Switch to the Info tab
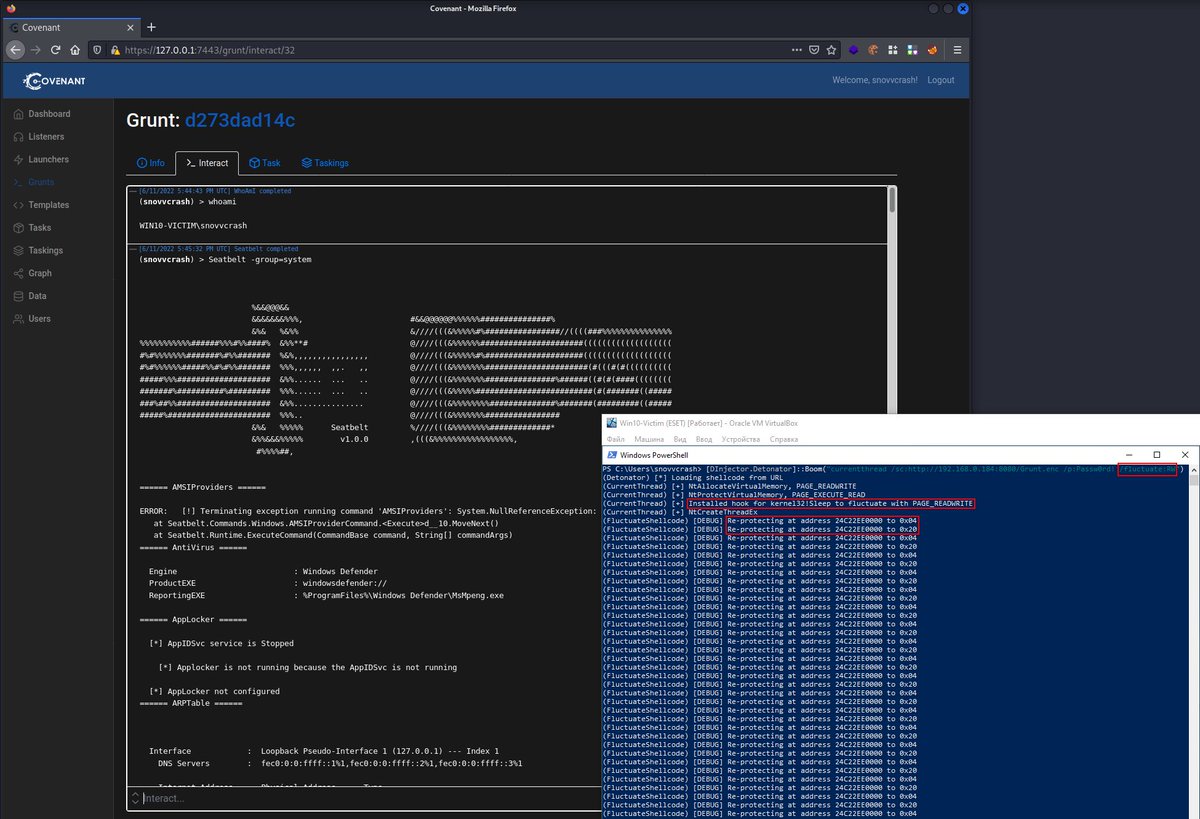The height and width of the screenshot is (819, 1200). [x=151, y=163]
